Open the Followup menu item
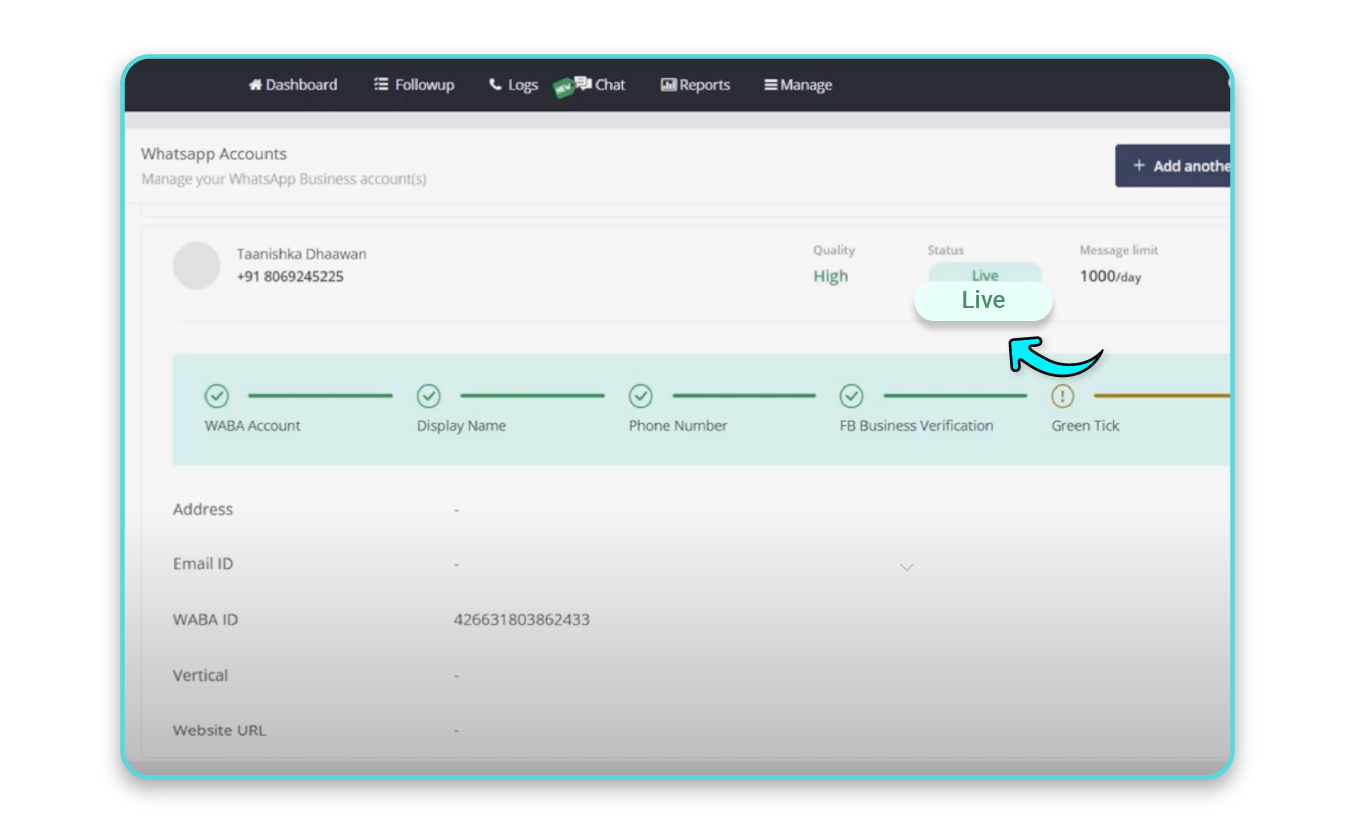 point(414,85)
